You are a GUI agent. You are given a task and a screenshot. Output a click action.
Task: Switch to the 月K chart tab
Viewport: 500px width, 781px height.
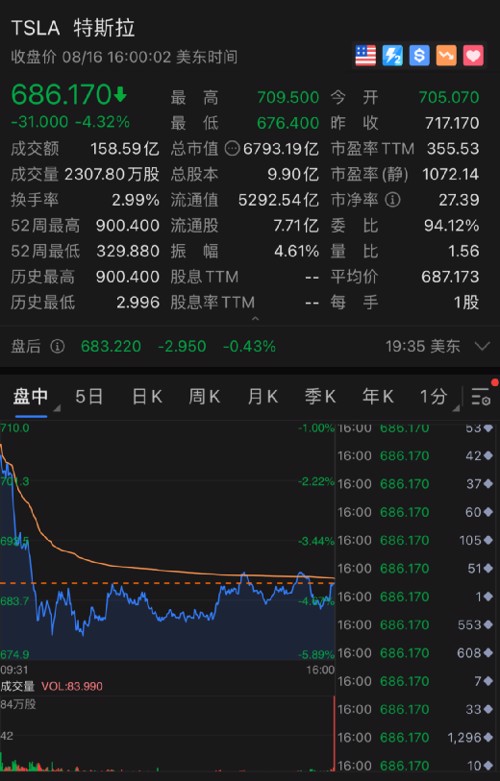(x=262, y=397)
